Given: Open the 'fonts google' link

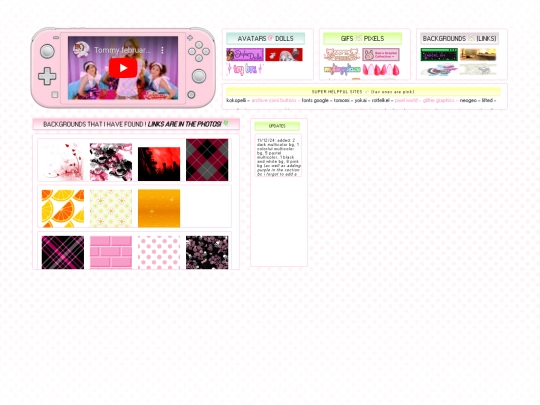Looking at the screenshot, I should 315,100.
